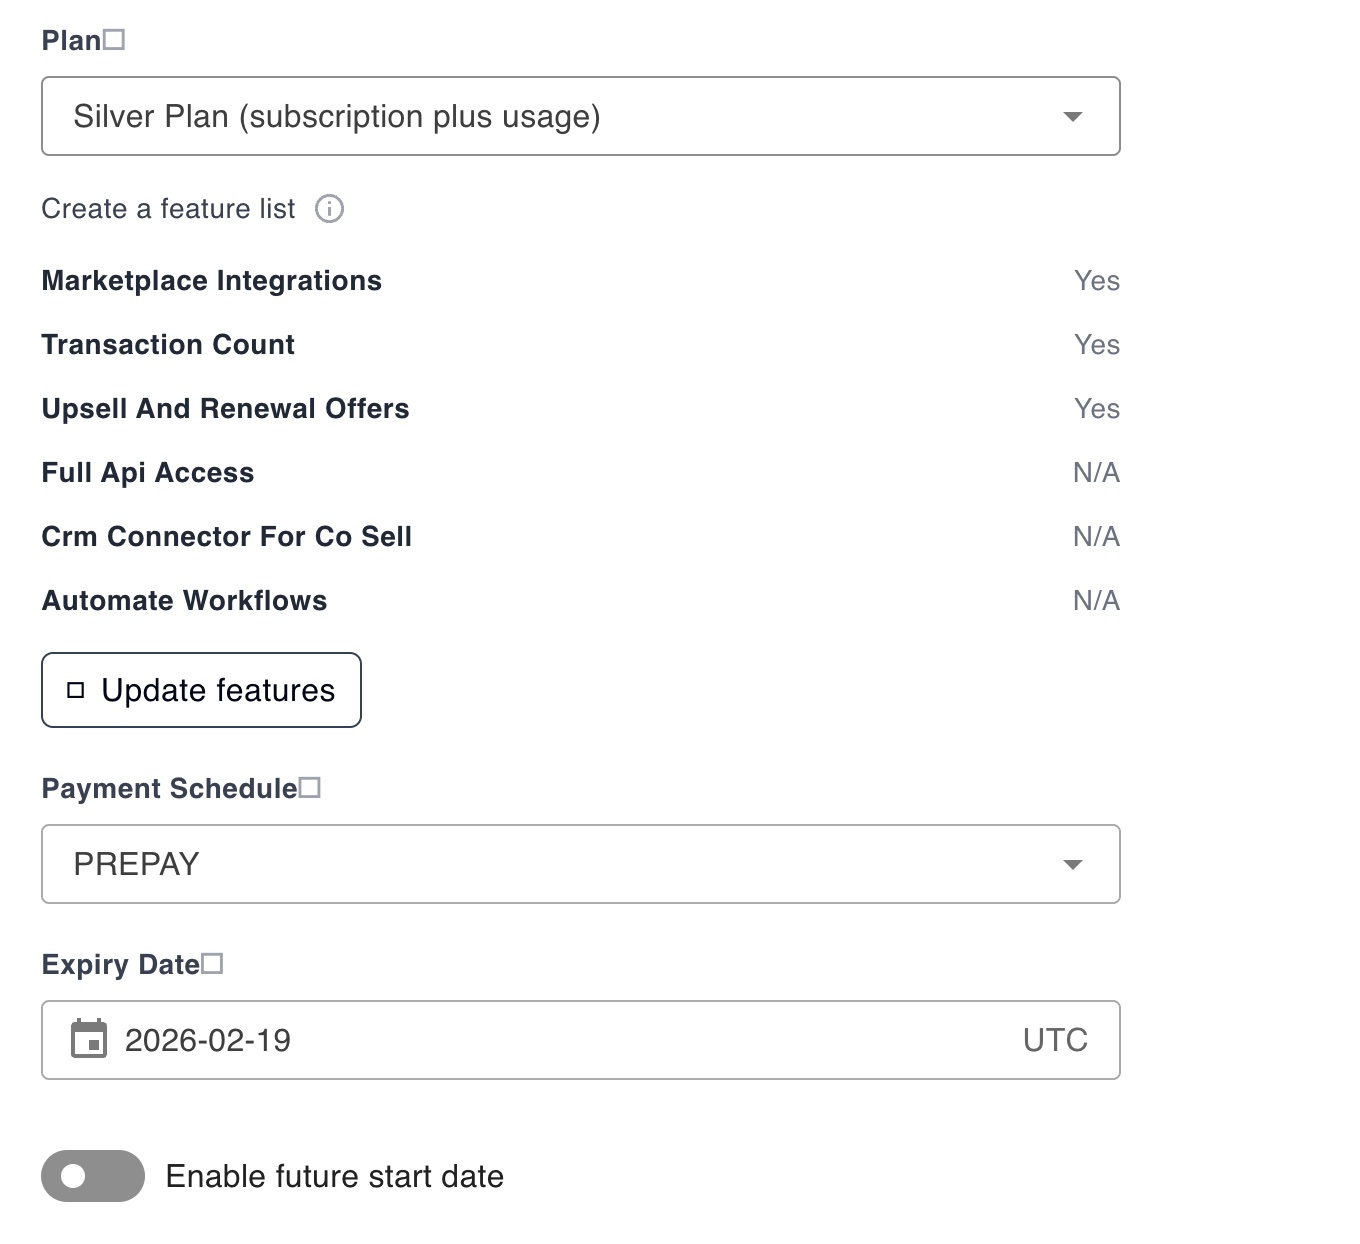
Task: Click the UTC label in the date field
Action: pyautogui.click(x=1054, y=1040)
